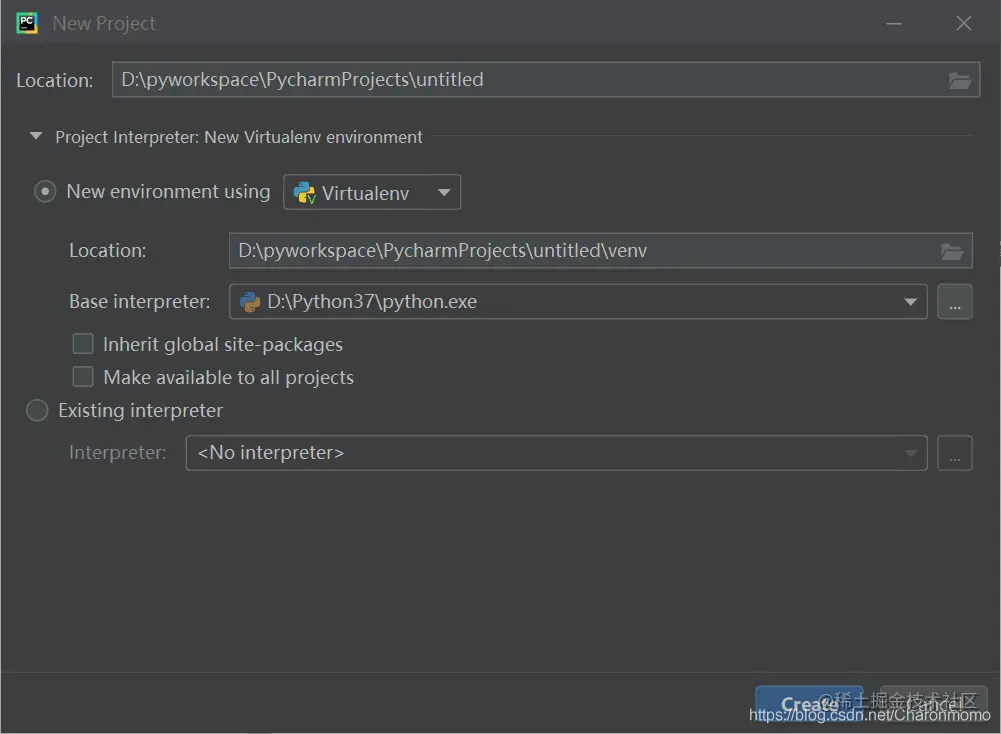This screenshot has height=734, width=1001.
Task: Click the PyCharm logo in title bar
Action: [27, 23]
